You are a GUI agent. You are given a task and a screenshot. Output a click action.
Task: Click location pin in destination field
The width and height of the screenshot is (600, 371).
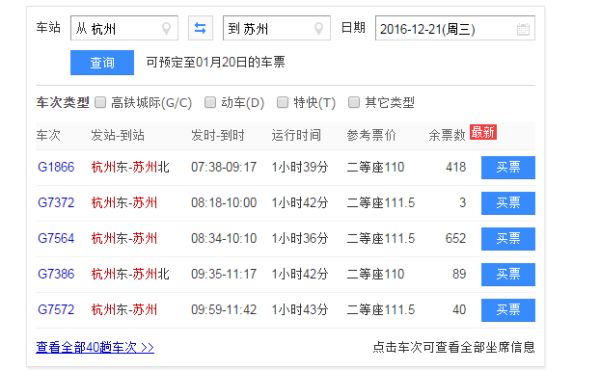pos(318,28)
